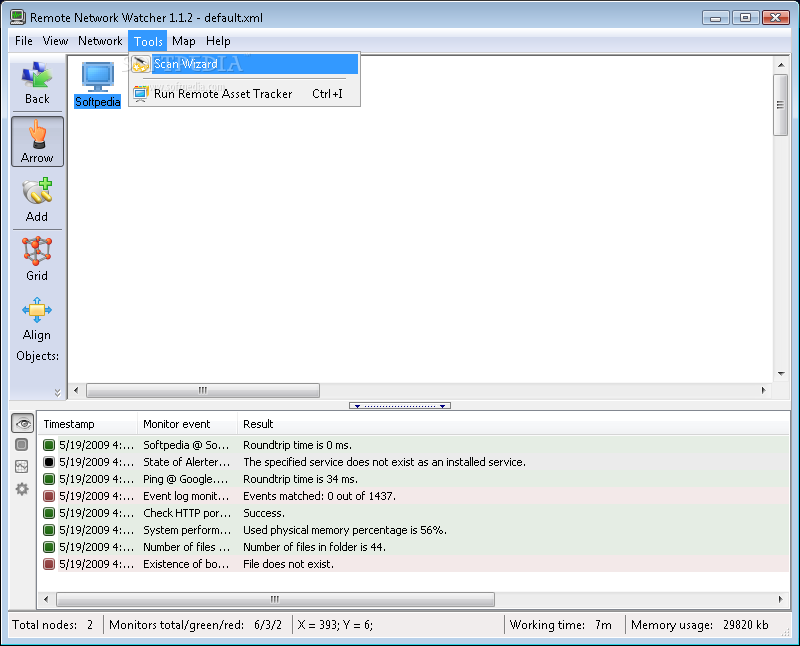Choose Run Remote Asset Tracker
This screenshot has height=646, width=800.
pyautogui.click(x=244, y=94)
